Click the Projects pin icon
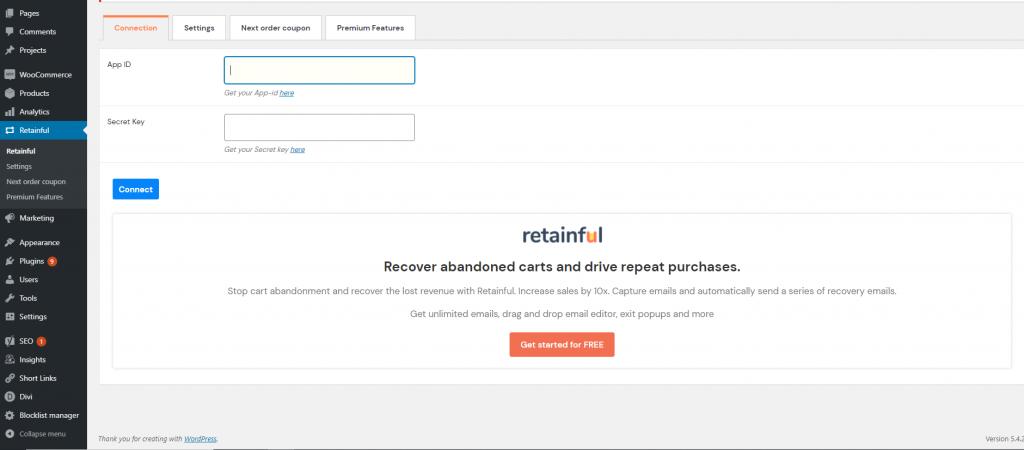1024x450 pixels. coord(9,50)
